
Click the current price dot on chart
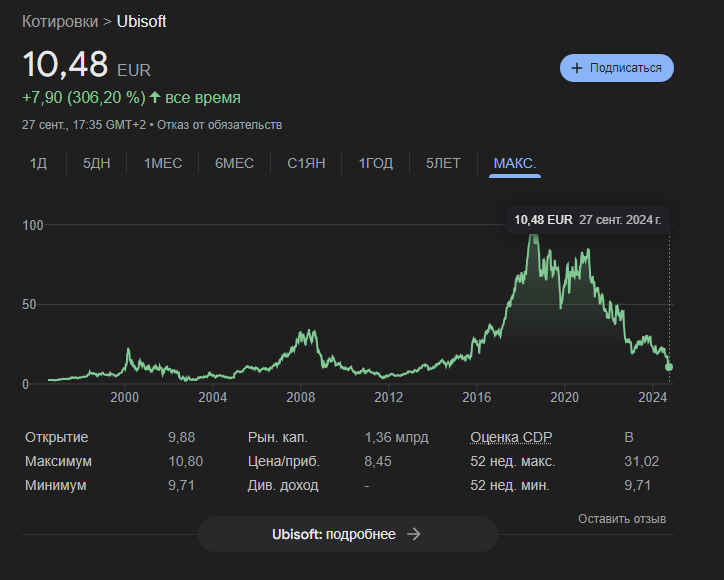click(669, 367)
